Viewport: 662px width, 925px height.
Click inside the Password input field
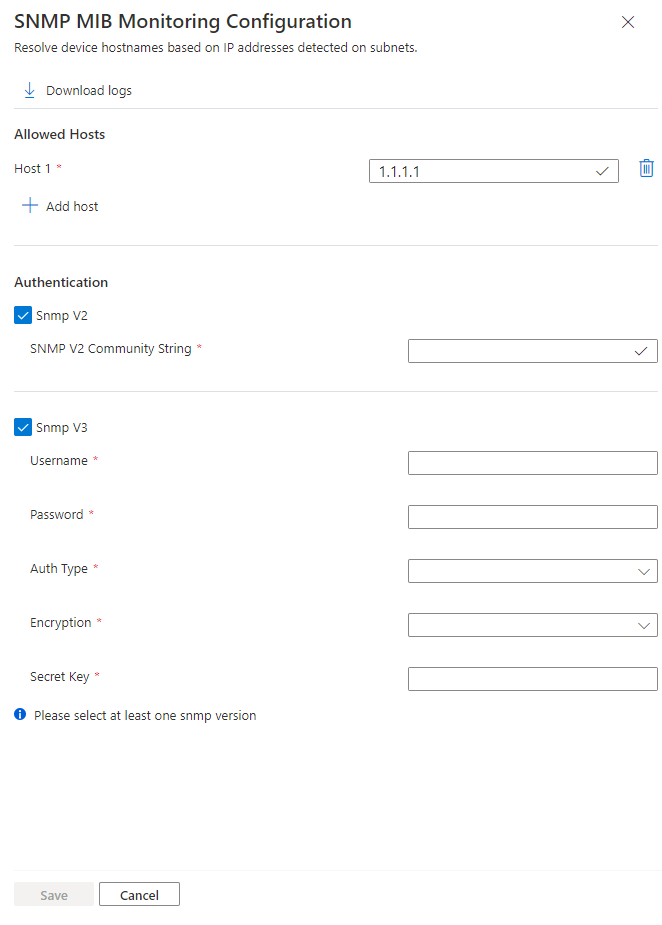pyautogui.click(x=532, y=516)
